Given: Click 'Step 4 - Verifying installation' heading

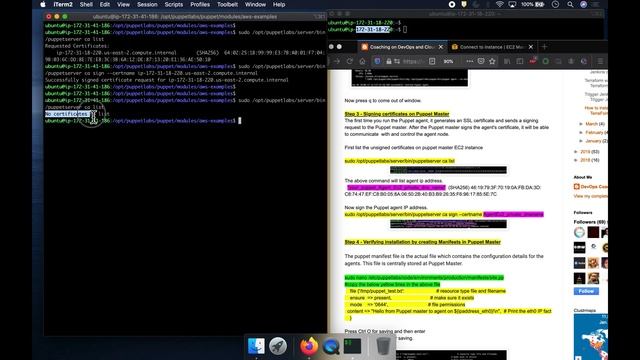Looking at the screenshot, I should tap(422, 242).
